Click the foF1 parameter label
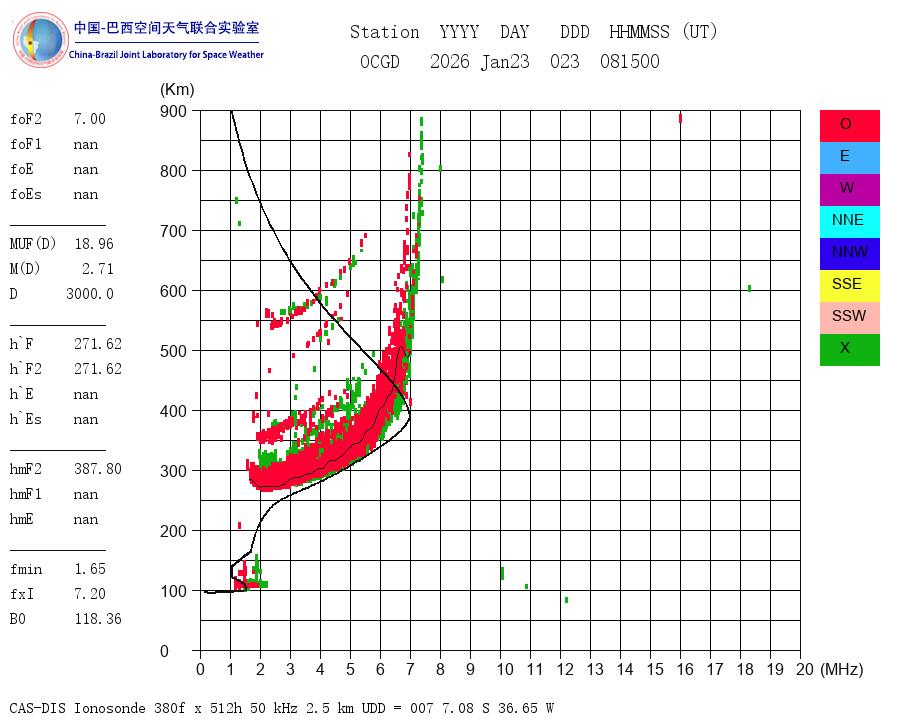 click(x=26, y=144)
